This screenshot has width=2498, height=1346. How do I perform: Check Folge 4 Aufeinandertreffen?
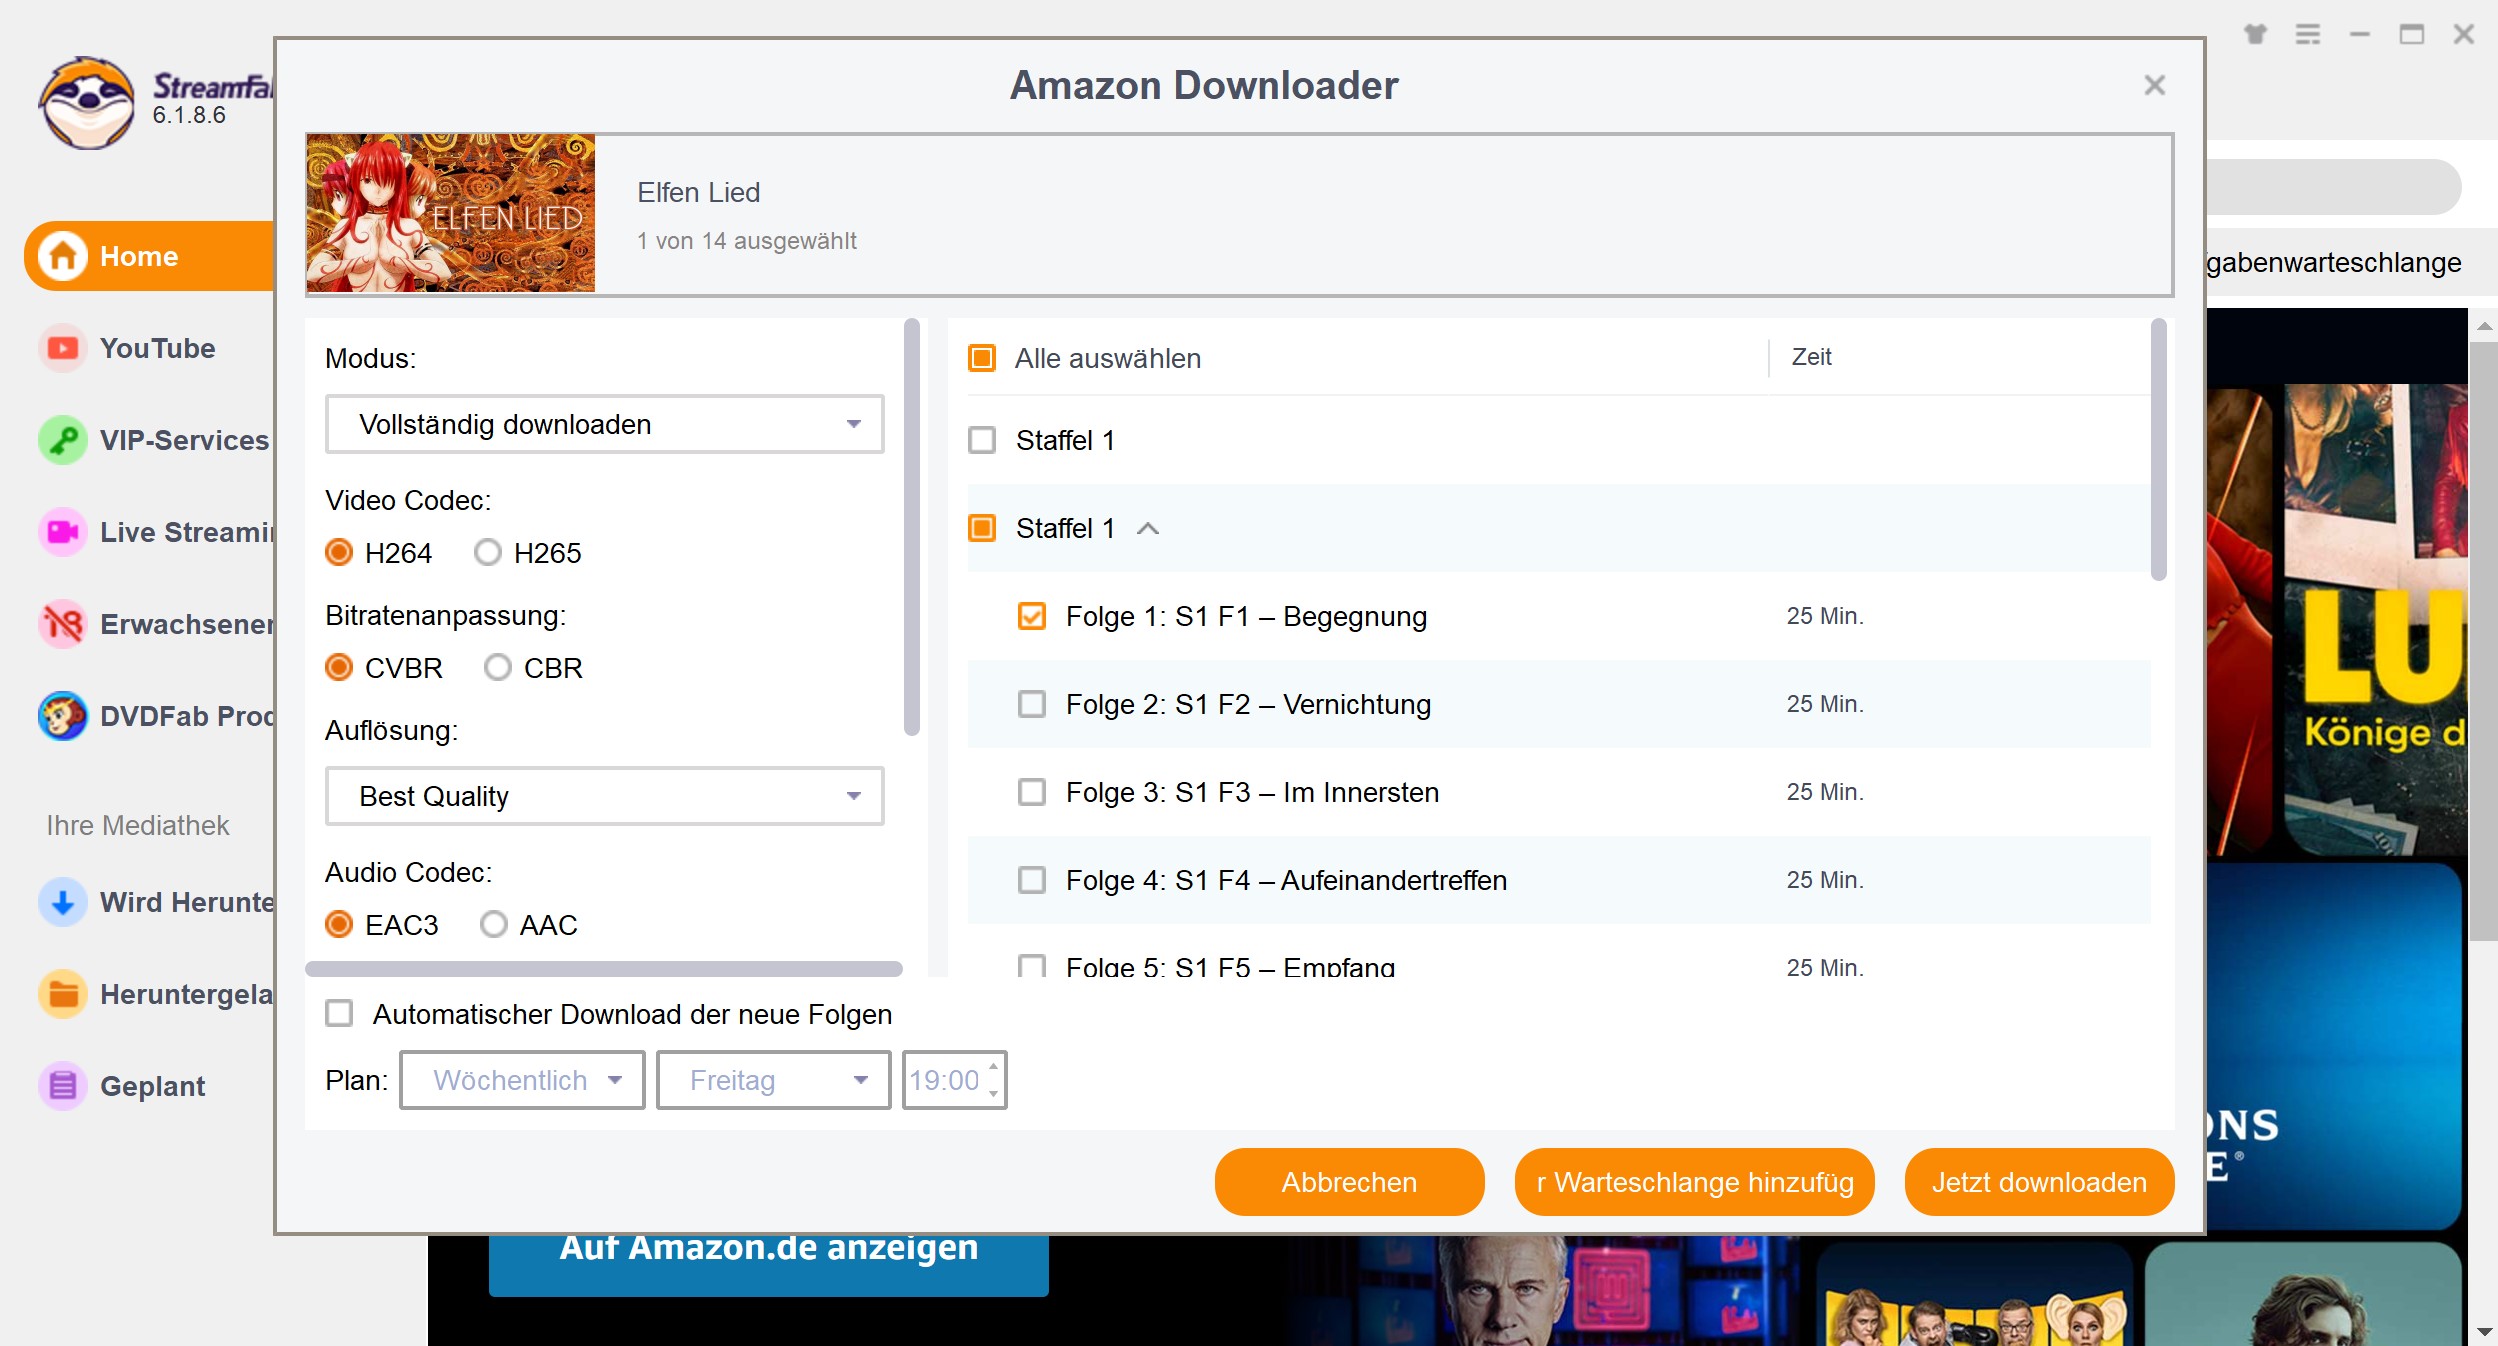1032,880
